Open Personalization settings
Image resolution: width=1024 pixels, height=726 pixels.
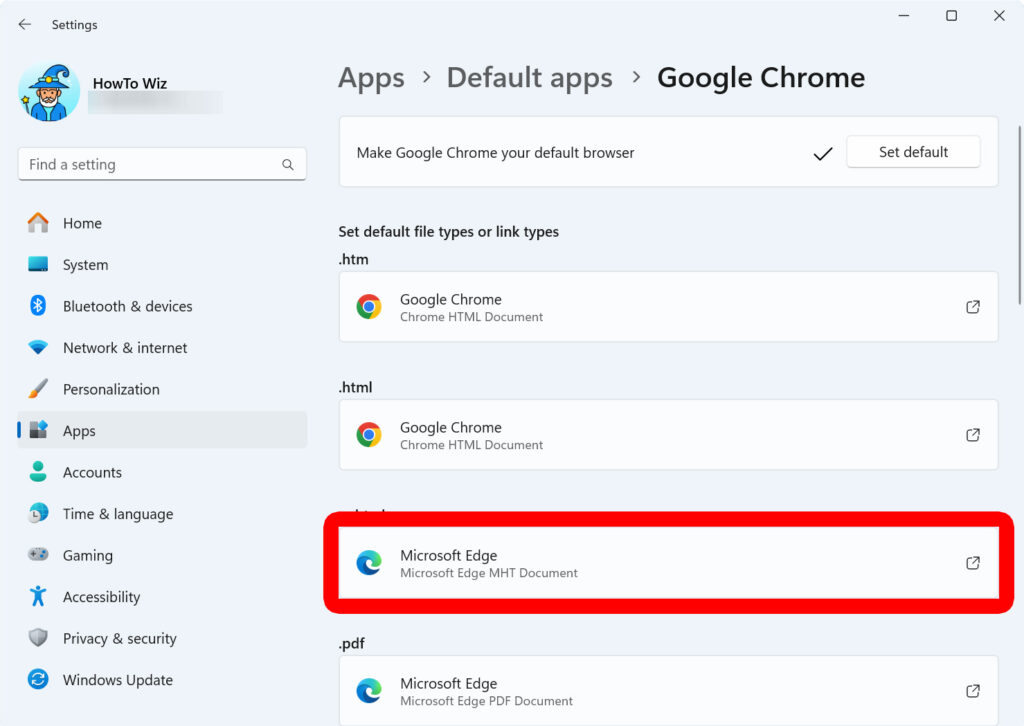(x=110, y=389)
